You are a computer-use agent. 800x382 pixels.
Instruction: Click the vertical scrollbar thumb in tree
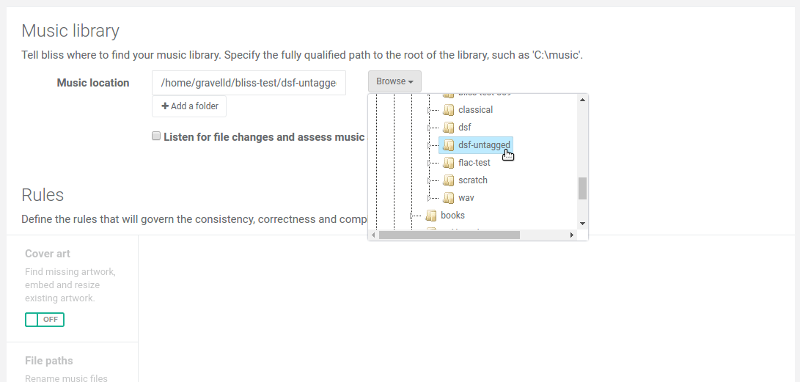pos(583,188)
